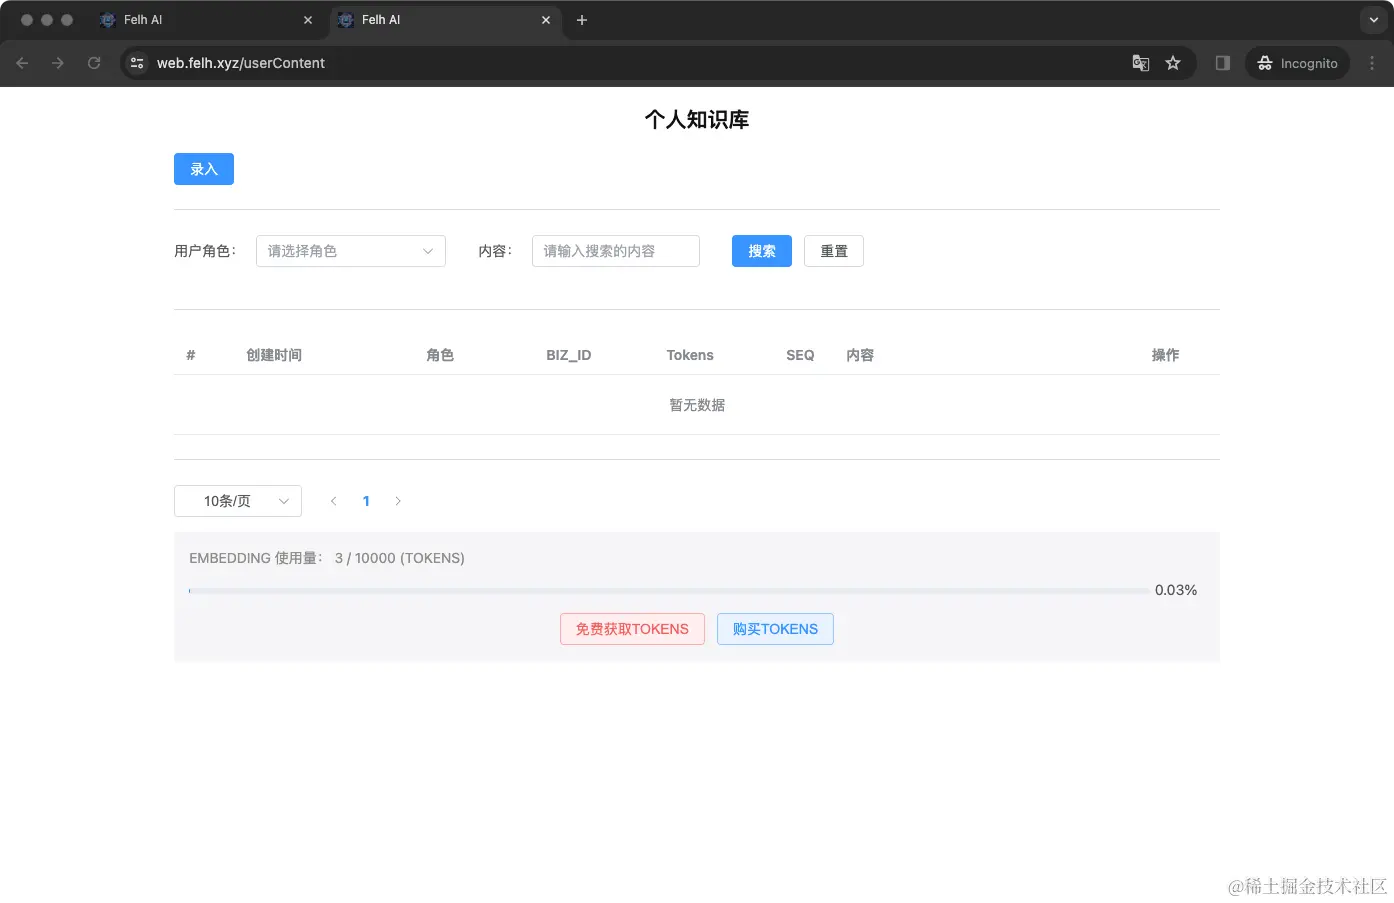Image resolution: width=1394 pixels, height=903 pixels.
Task: Click the 免费获取TOKENS button
Action: (632, 629)
